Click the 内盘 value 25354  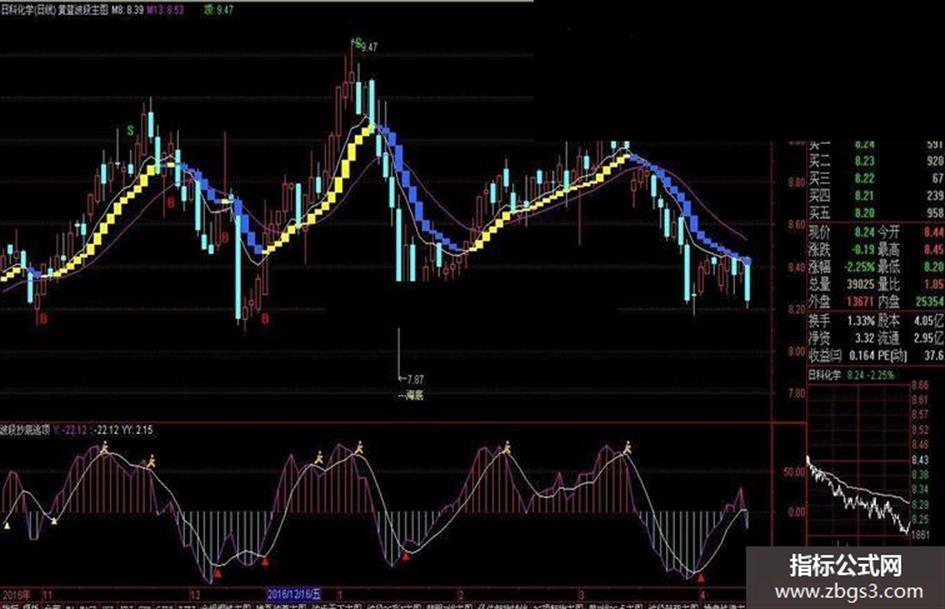[929, 301]
